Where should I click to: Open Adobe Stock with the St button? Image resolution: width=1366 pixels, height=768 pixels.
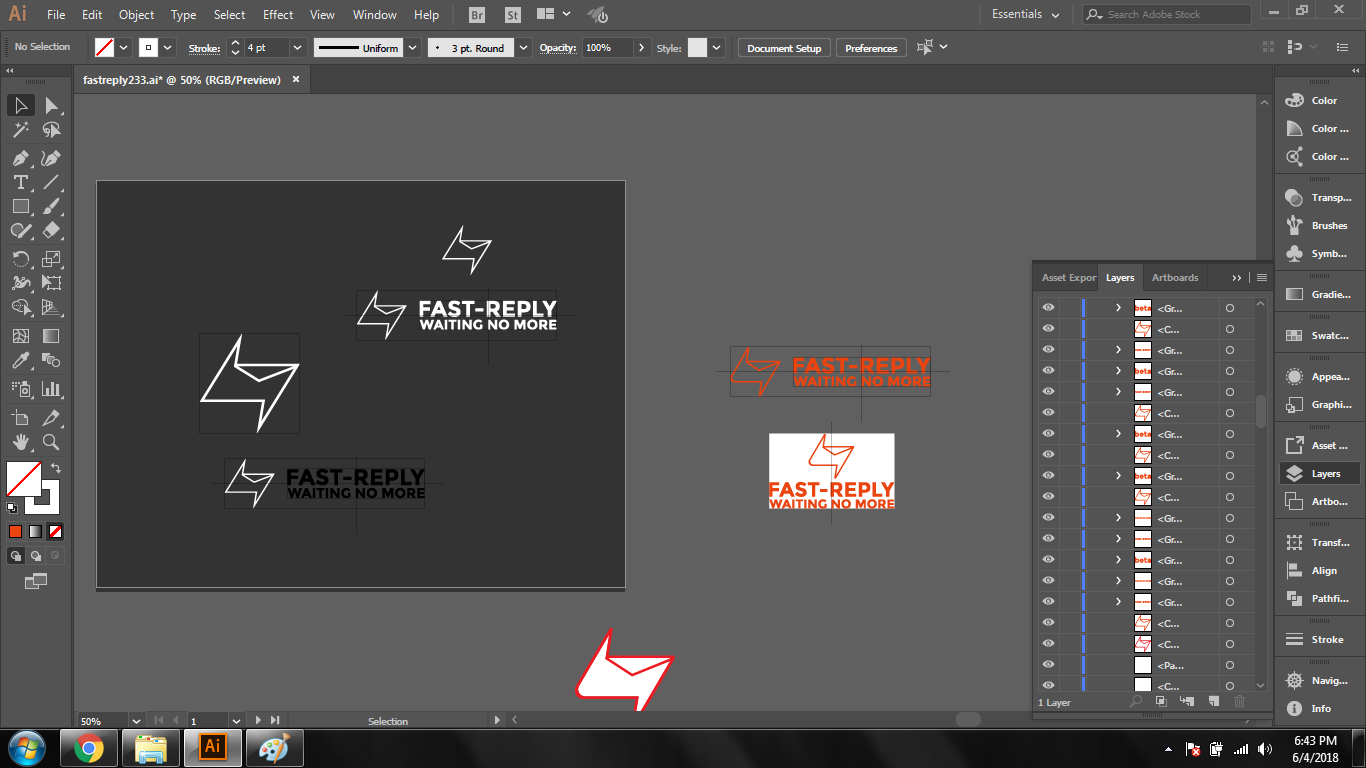[x=513, y=15]
